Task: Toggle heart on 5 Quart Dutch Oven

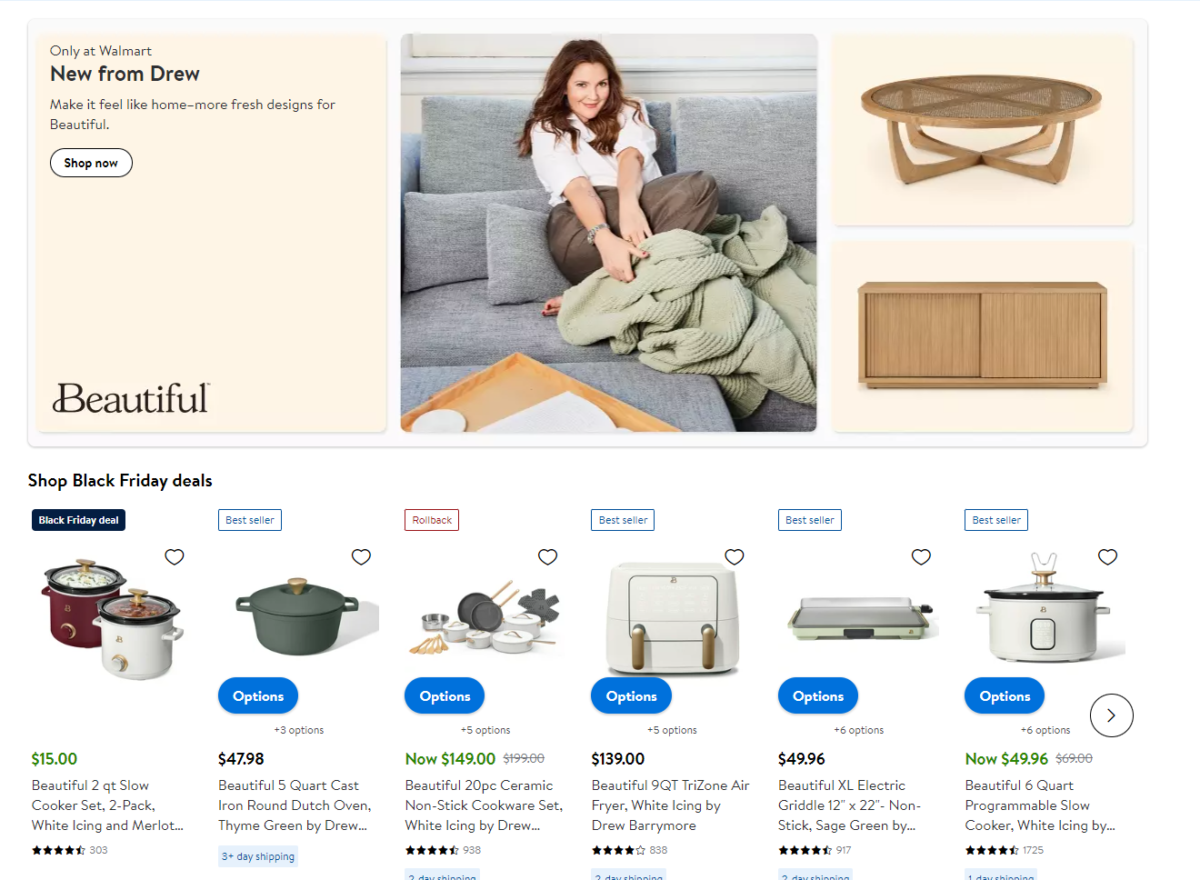Action: click(x=361, y=557)
